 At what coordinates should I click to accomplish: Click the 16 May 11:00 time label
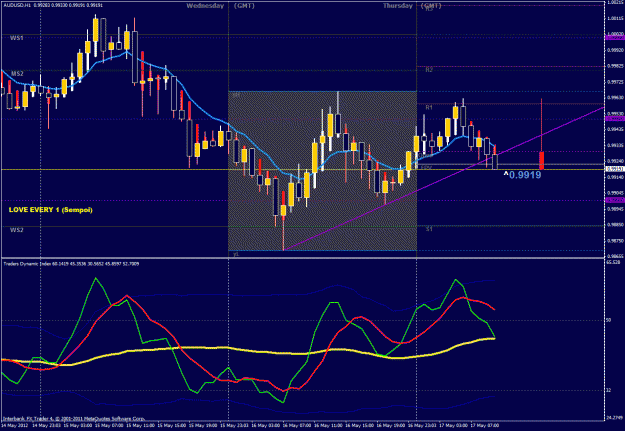328,425
